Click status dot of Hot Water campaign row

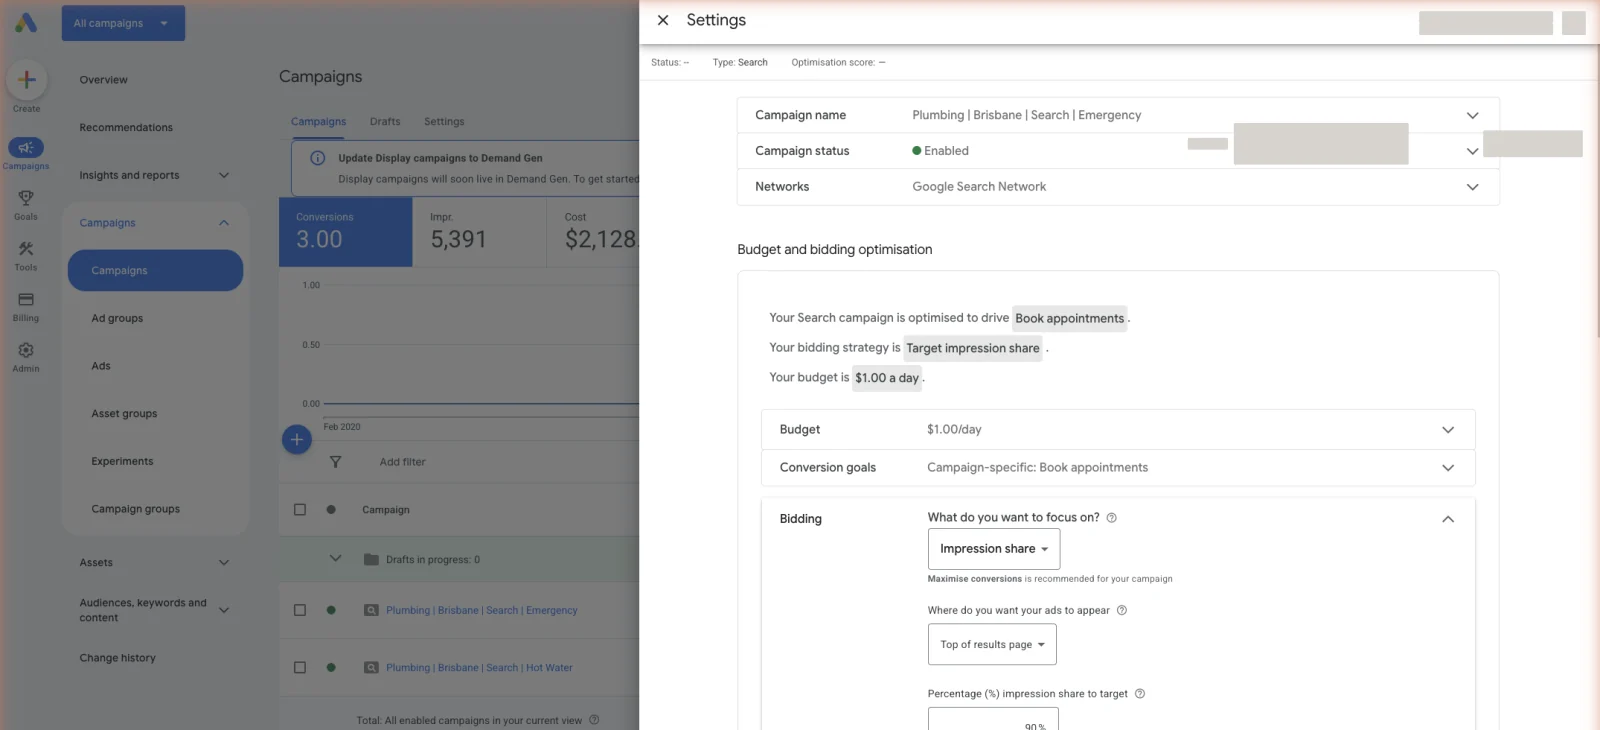tap(331, 668)
